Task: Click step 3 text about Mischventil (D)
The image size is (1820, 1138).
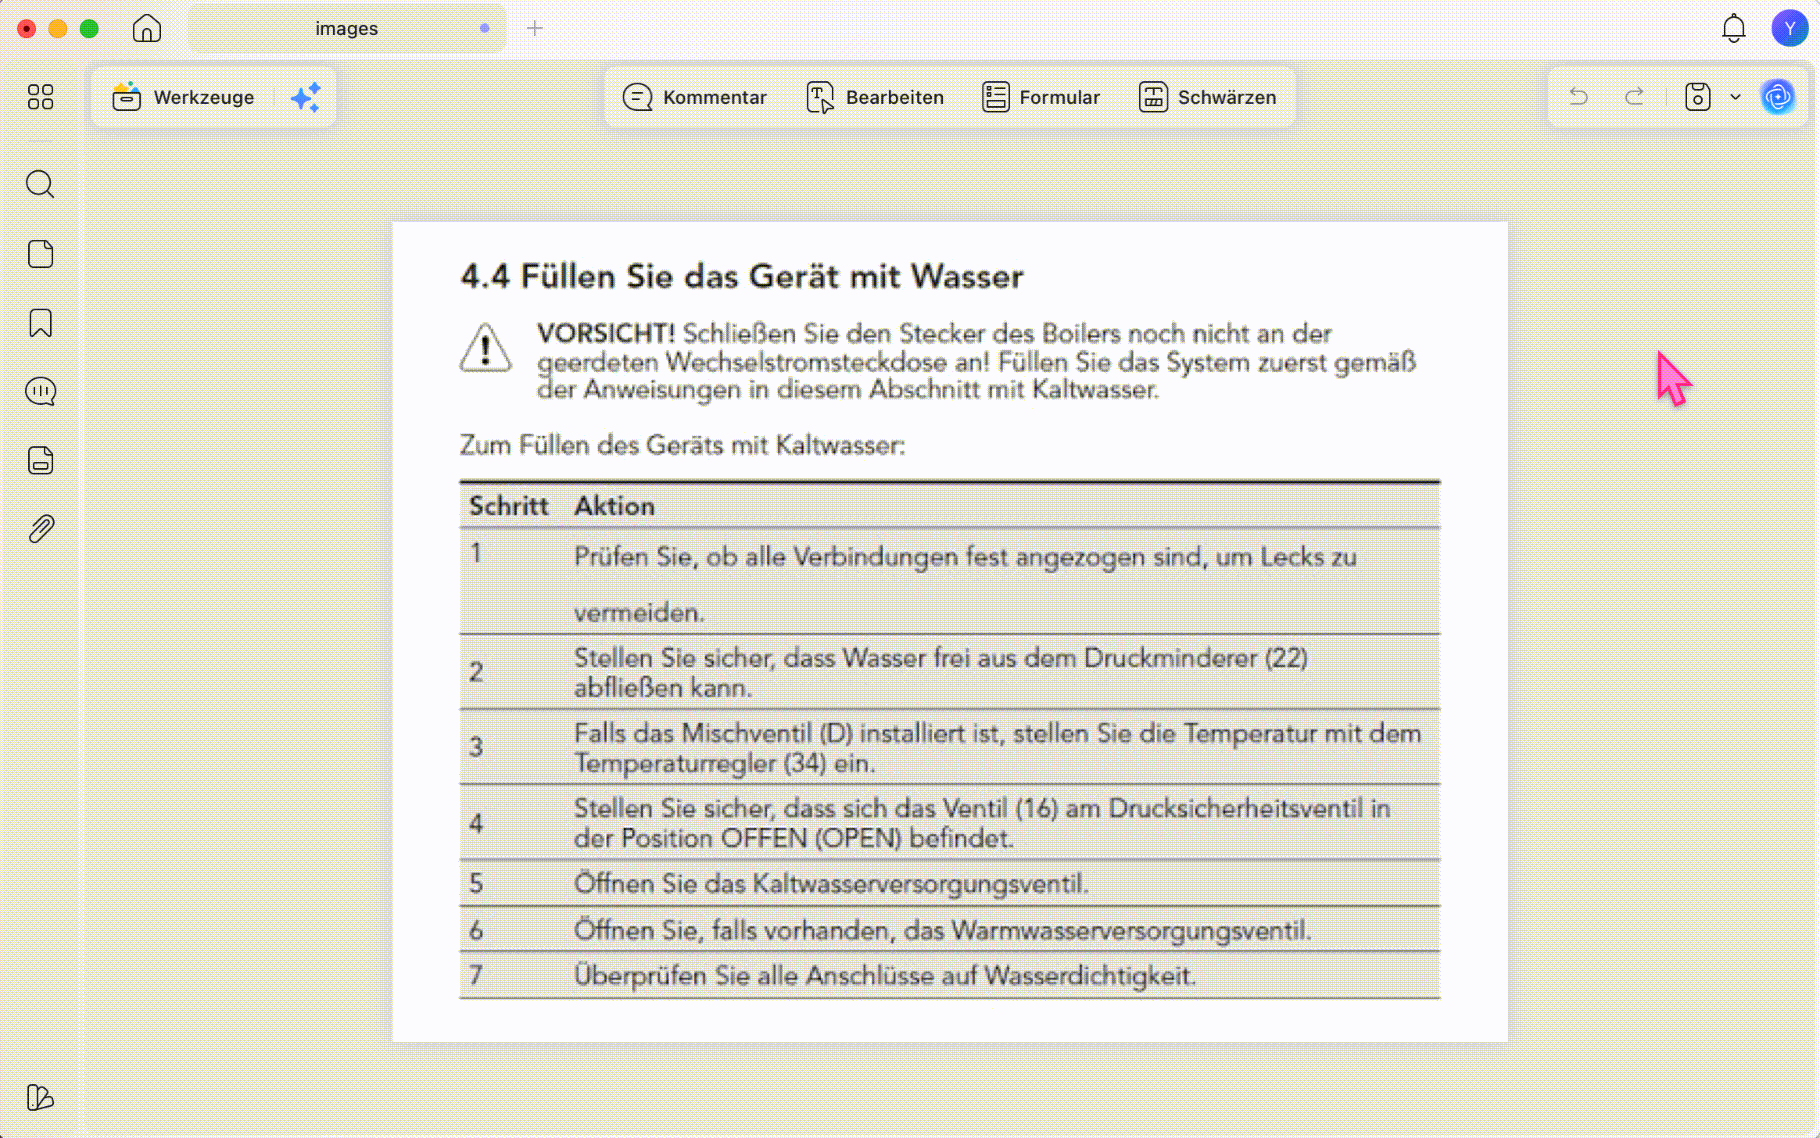Action: coord(997,748)
